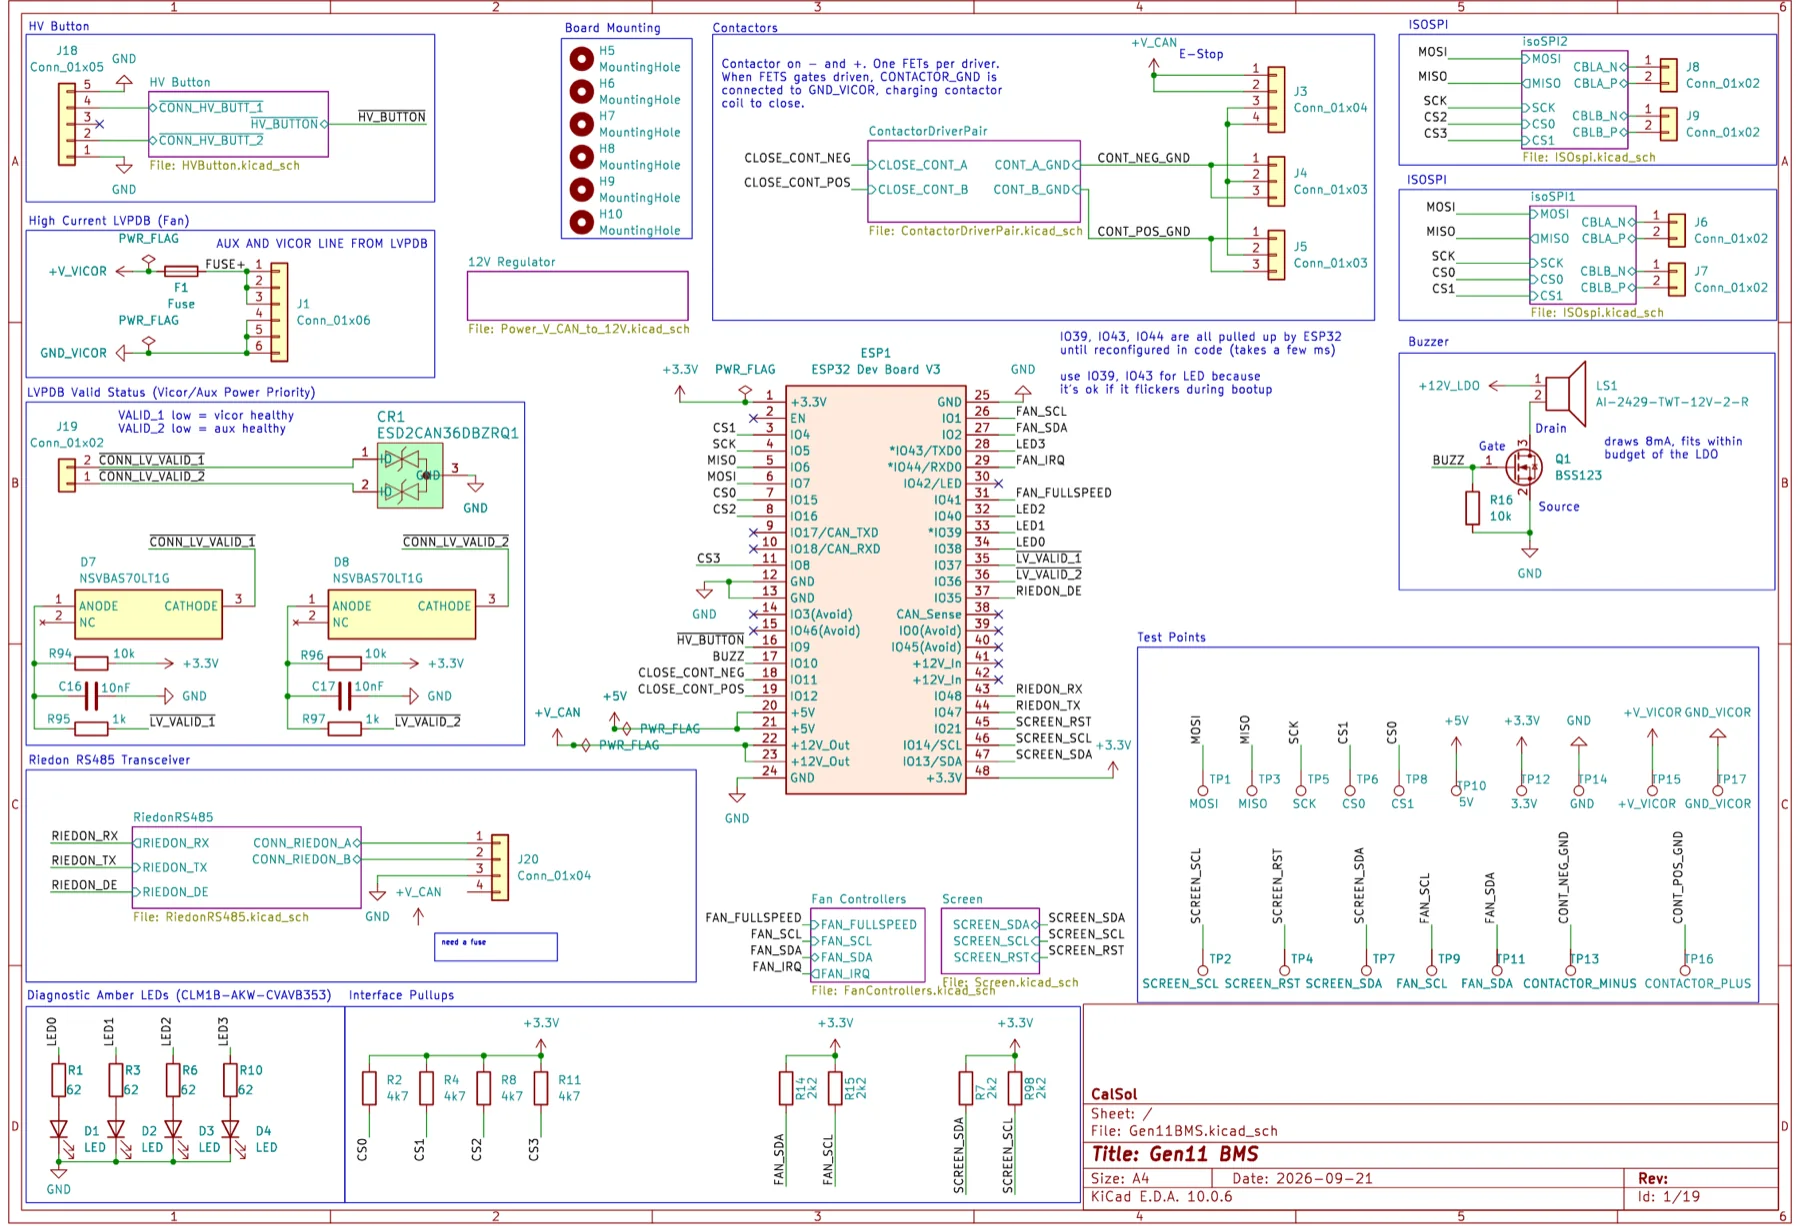1800x1226 pixels.
Task: Select the H10 MountingHole symbol
Action: point(581,222)
